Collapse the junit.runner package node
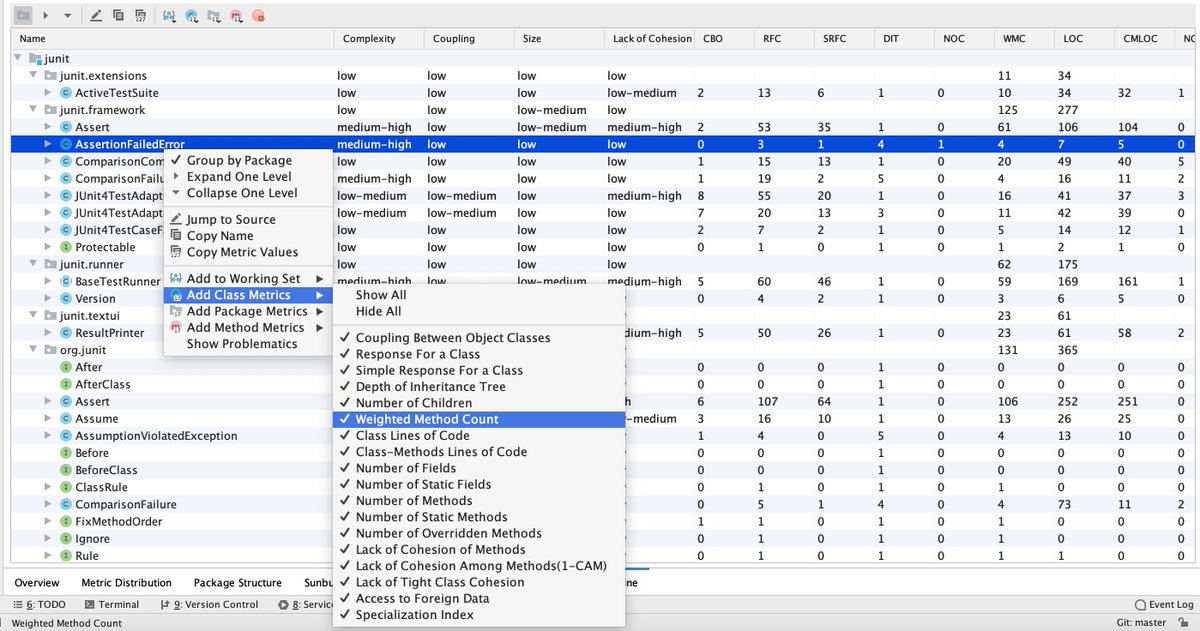 click(x=33, y=264)
